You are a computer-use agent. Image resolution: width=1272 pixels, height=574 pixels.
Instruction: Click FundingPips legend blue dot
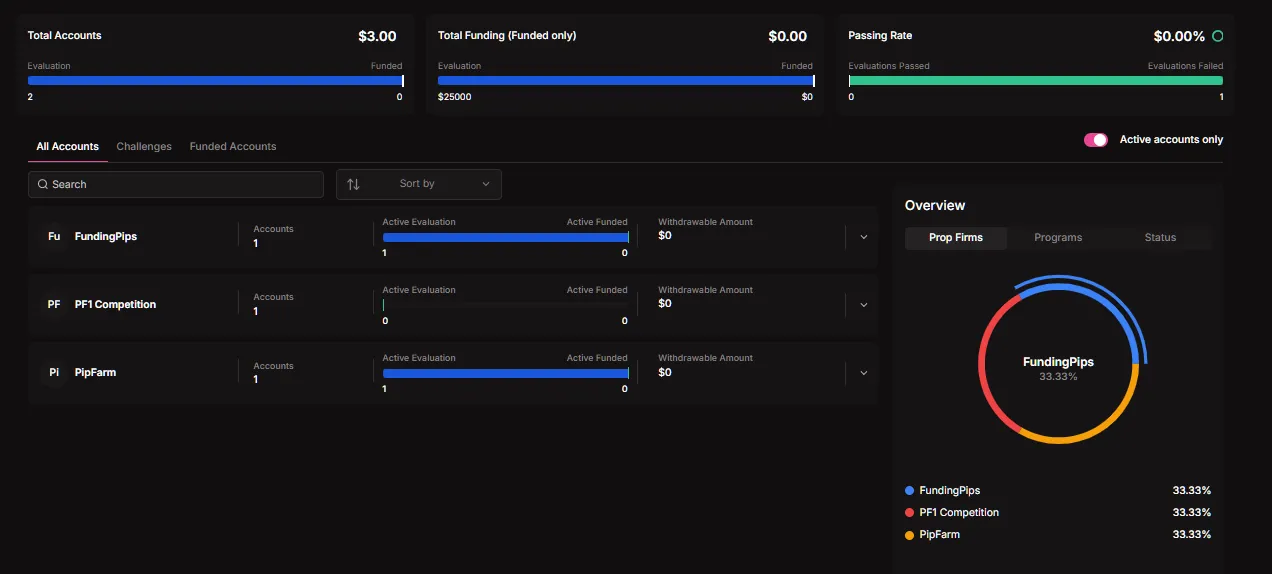tap(910, 491)
